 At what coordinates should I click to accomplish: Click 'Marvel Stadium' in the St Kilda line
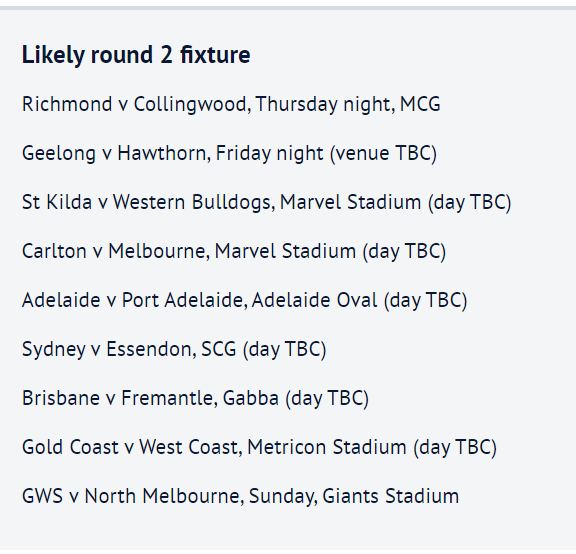click(x=350, y=202)
